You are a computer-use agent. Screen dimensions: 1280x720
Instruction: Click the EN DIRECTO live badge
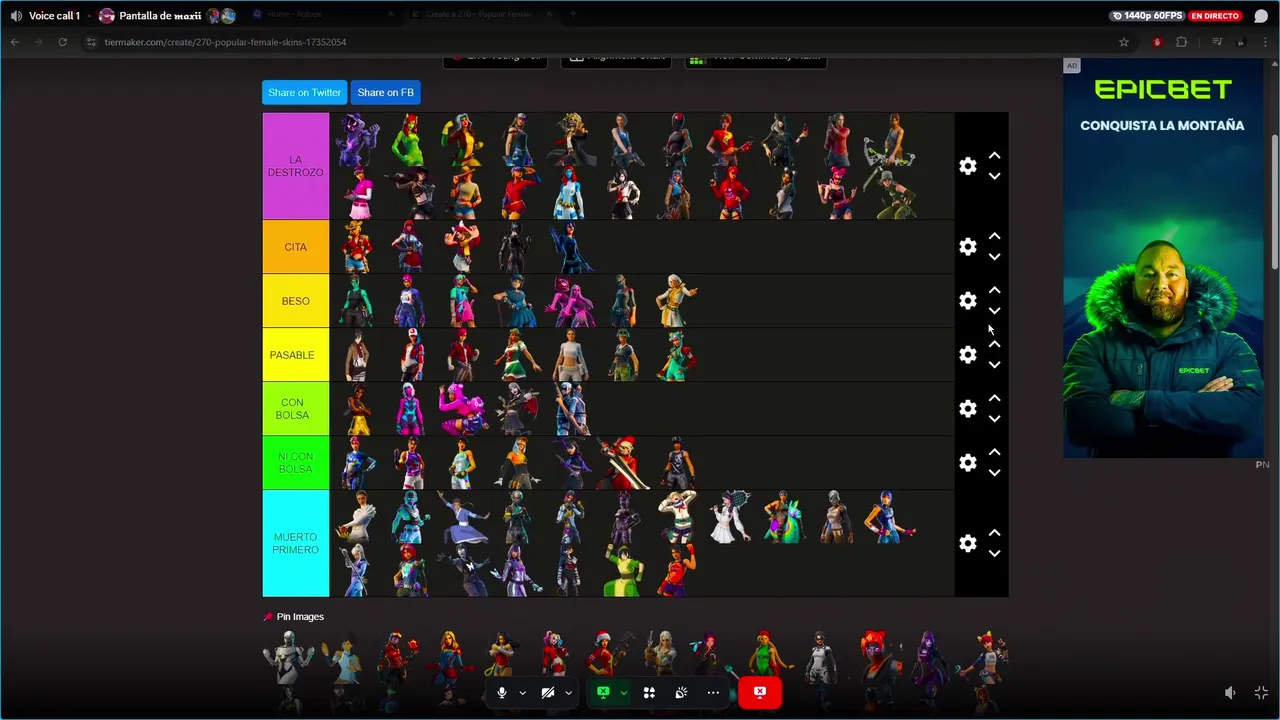tap(1215, 16)
